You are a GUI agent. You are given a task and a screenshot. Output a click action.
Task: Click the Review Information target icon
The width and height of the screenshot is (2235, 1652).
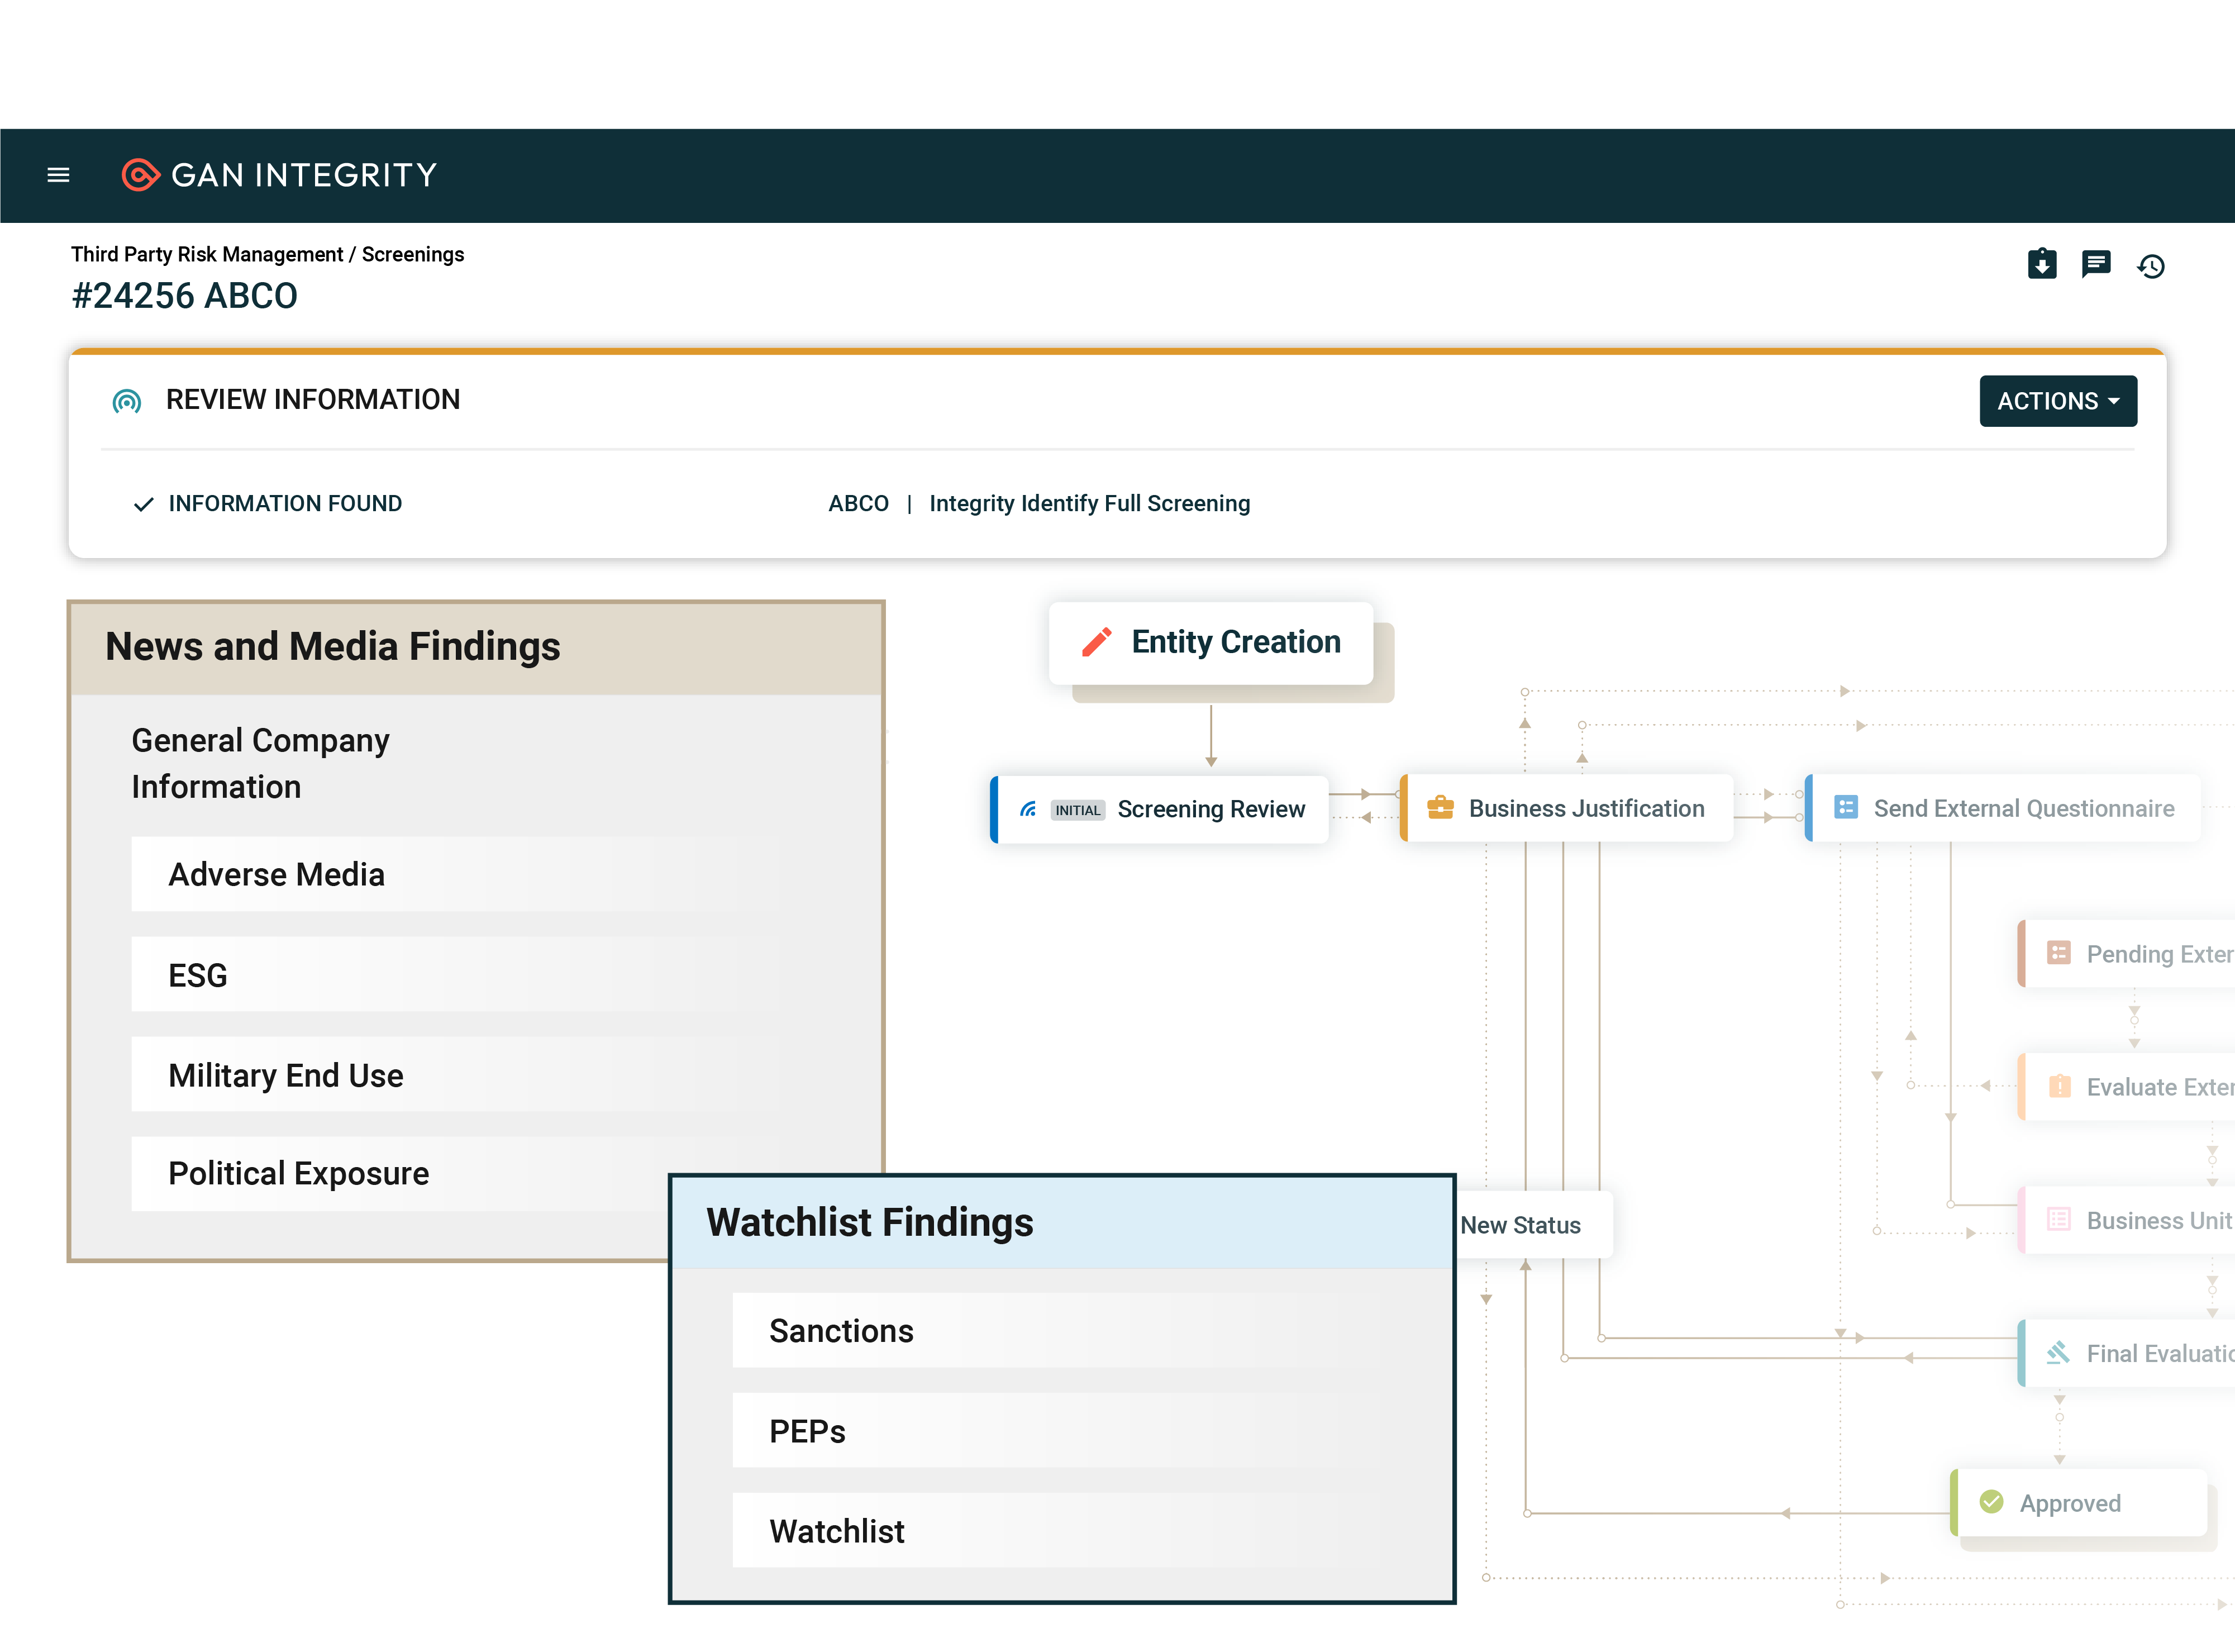pos(126,400)
